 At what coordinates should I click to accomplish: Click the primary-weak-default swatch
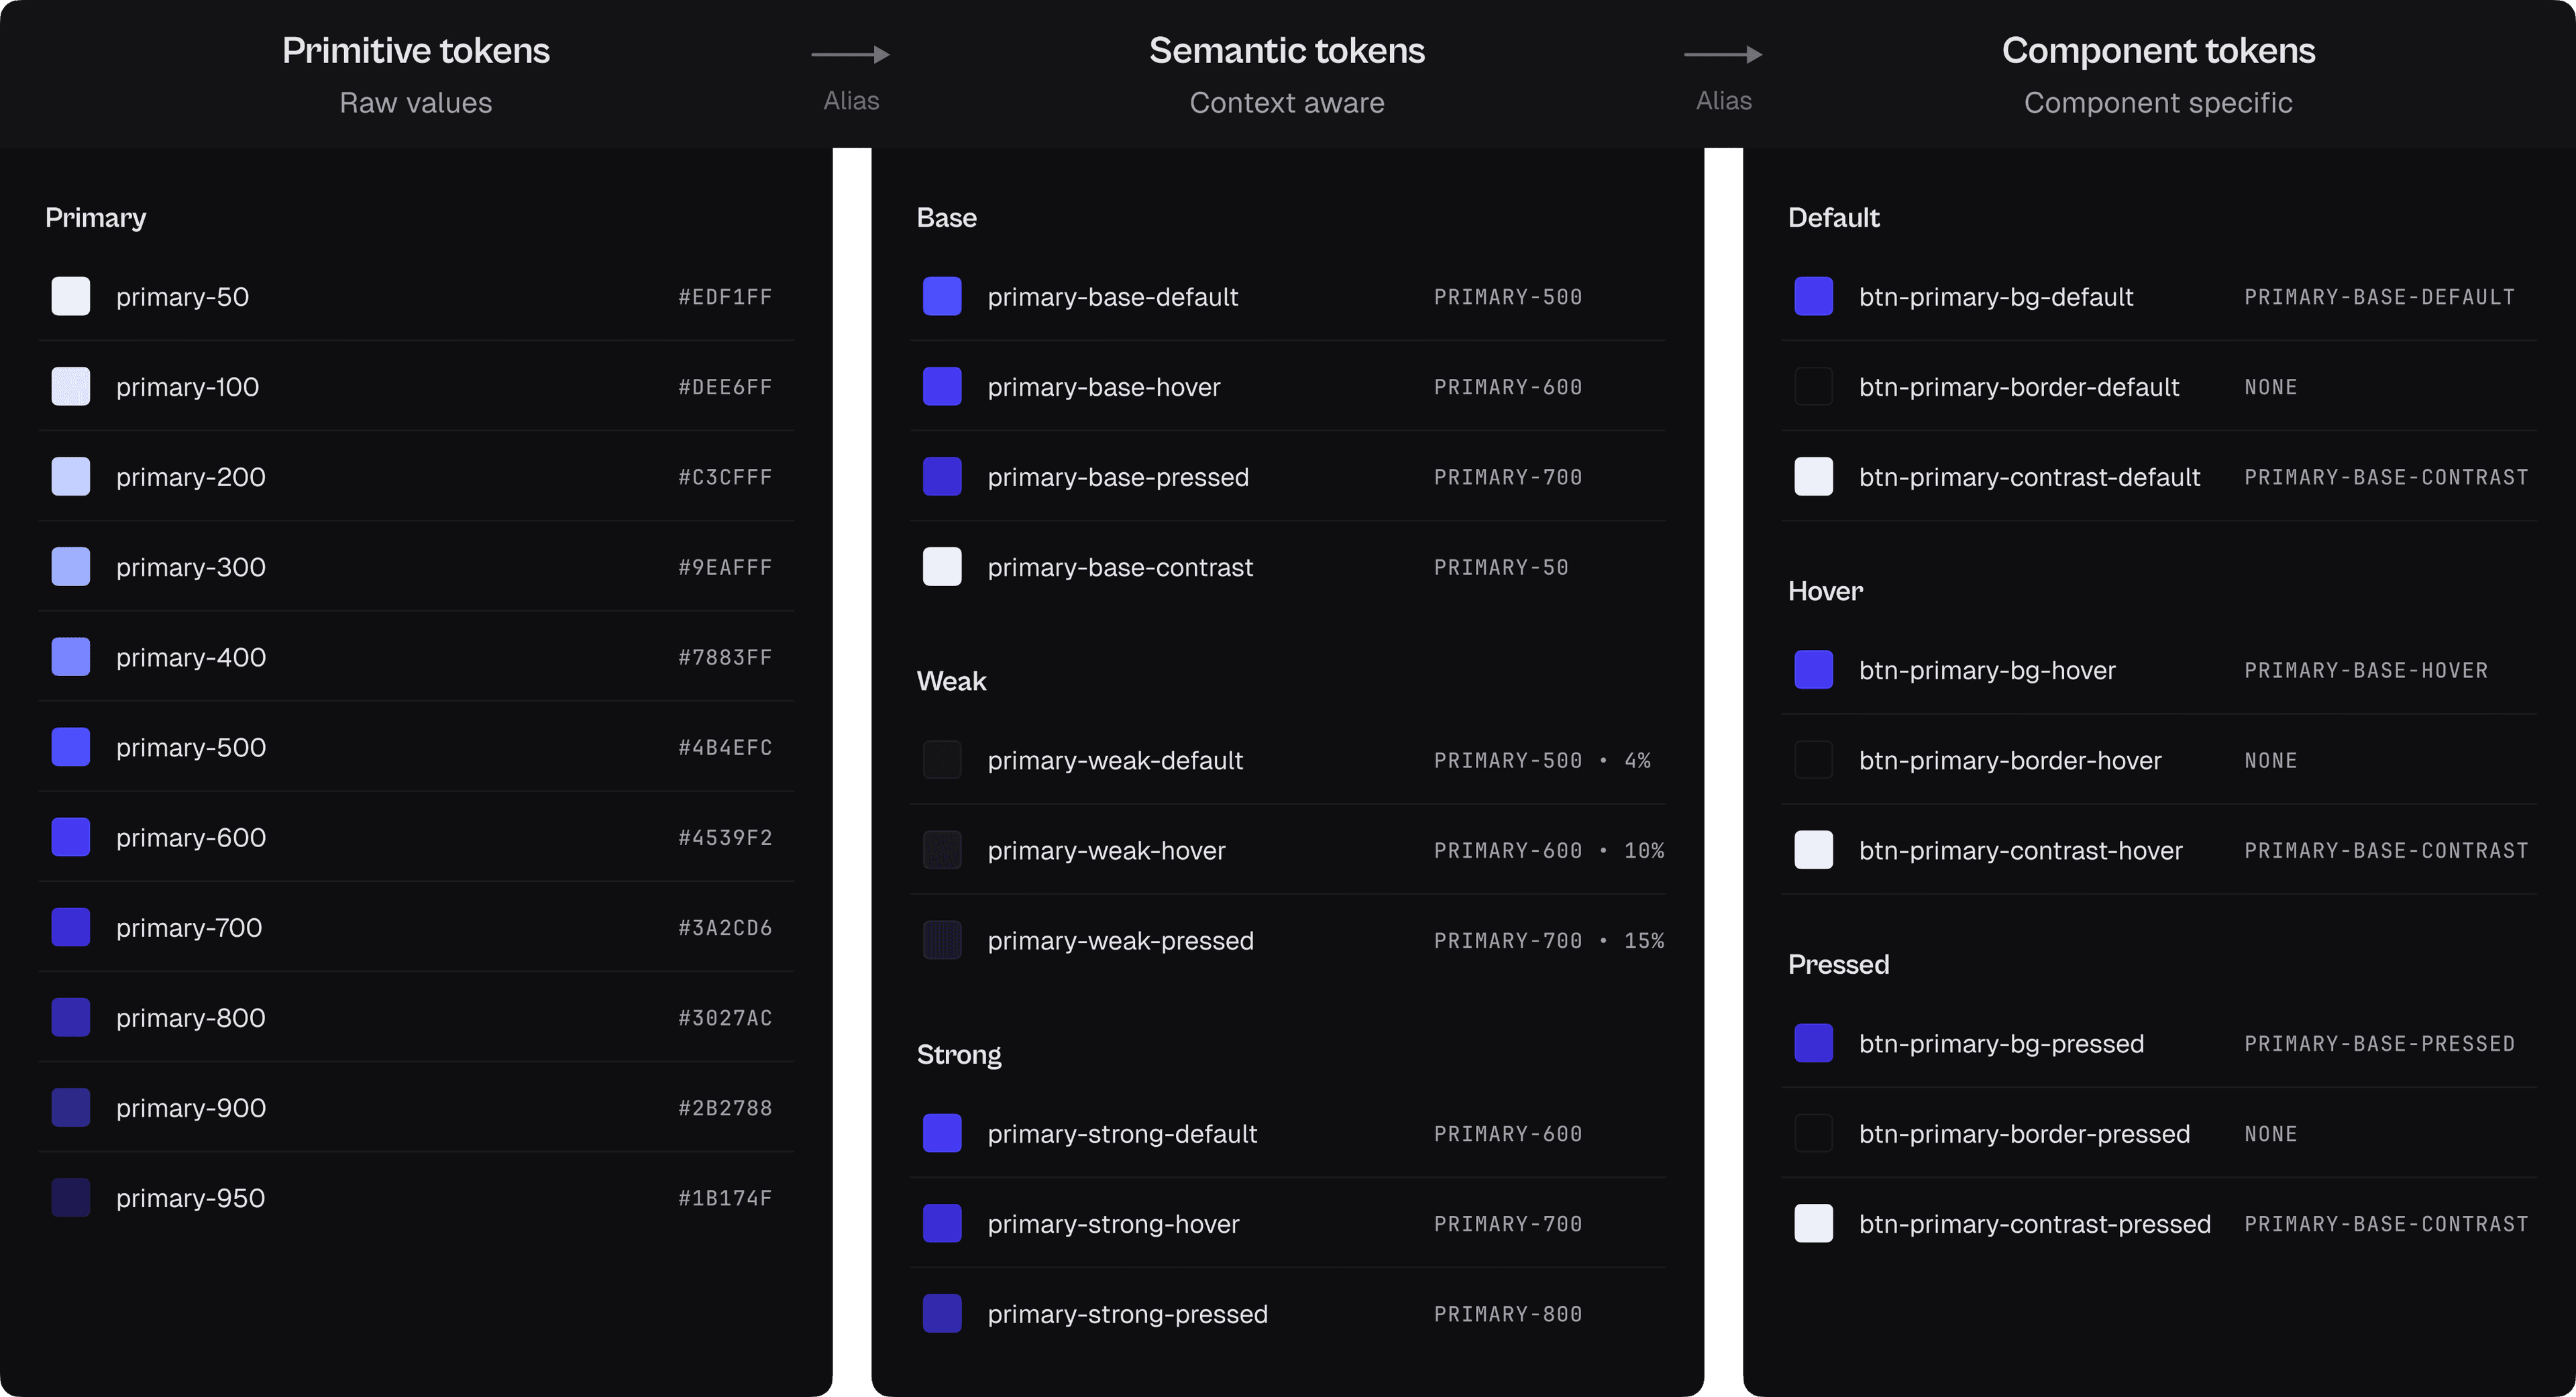[942, 760]
